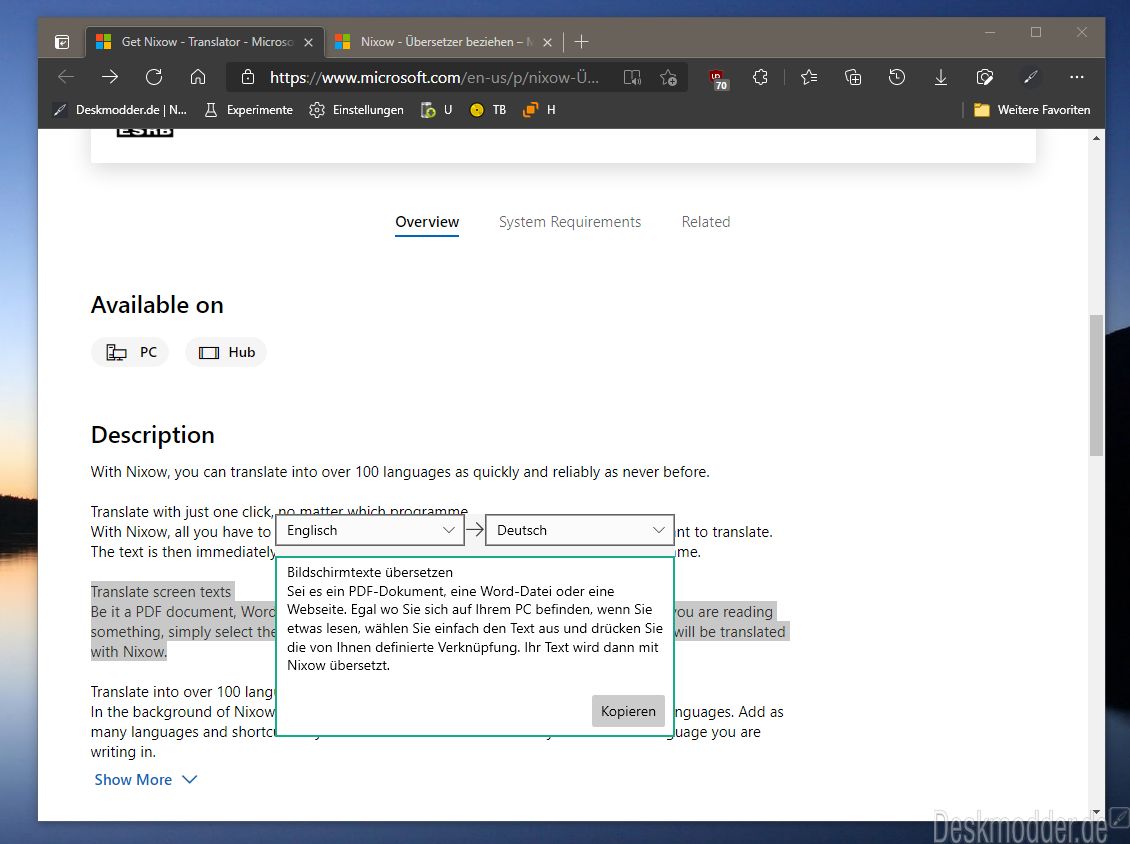Click the Deskmodder pen toolbar icon

pos(1031,77)
